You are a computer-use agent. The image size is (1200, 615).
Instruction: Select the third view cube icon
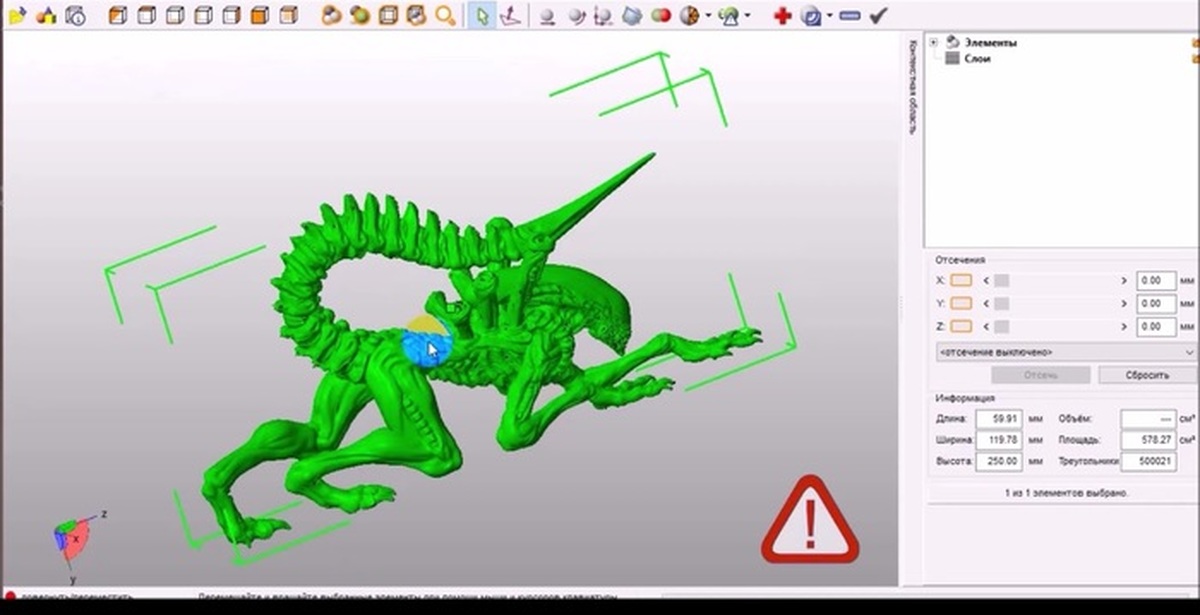pyautogui.click(x=175, y=15)
